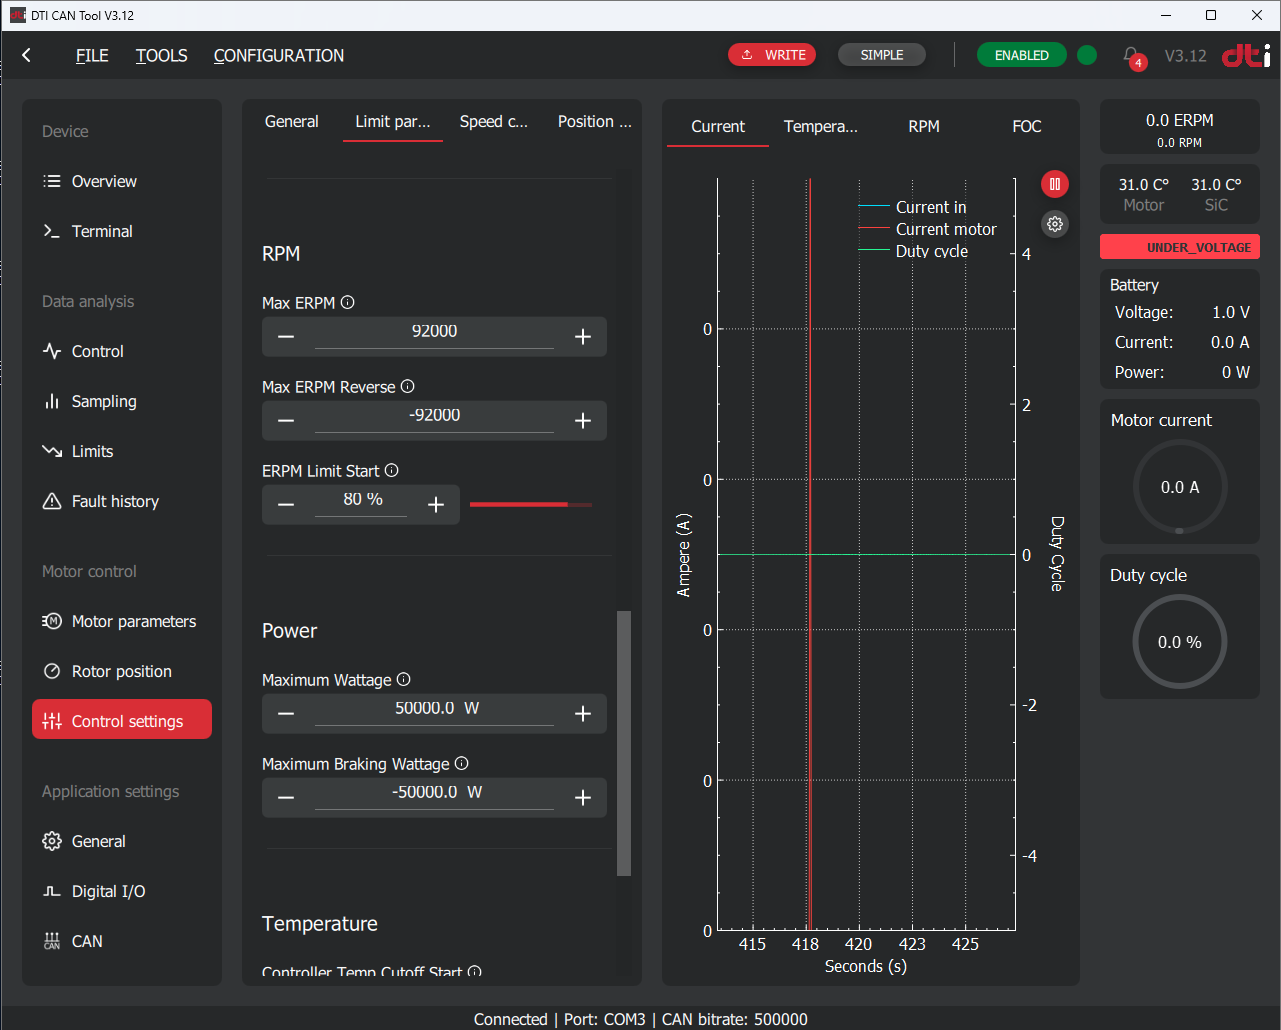Open the CONFIGURATION menu
Screen dimensions: 1281x1030
pyautogui.click(x=279, y=55)
